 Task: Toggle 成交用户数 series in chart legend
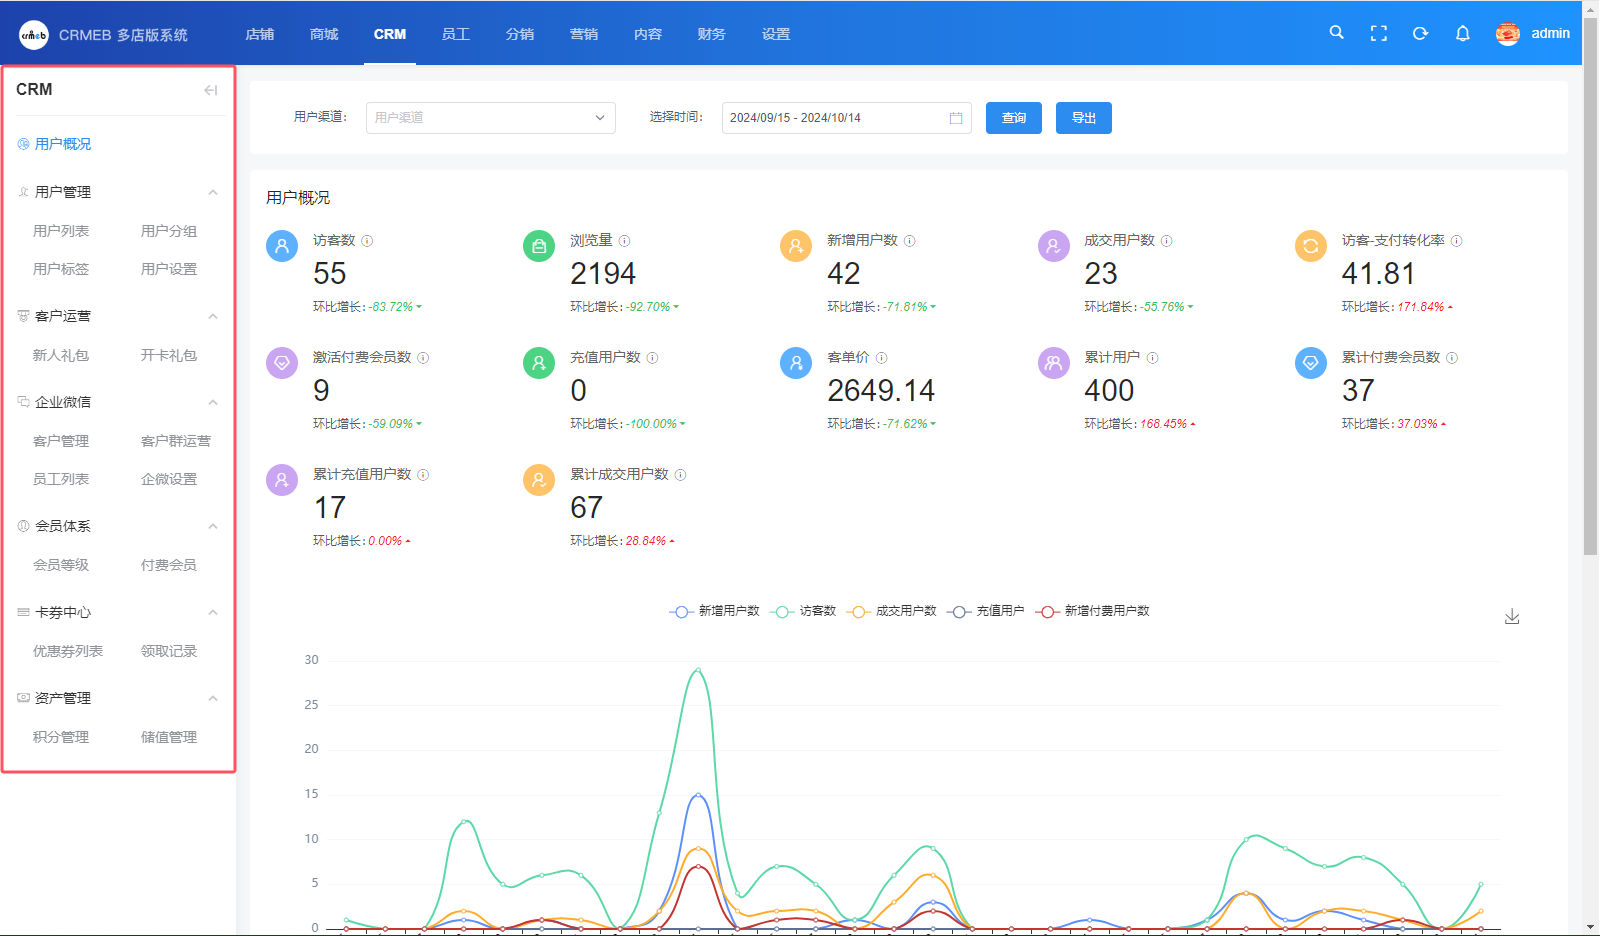pyautogui.click(x=891, y=611)
